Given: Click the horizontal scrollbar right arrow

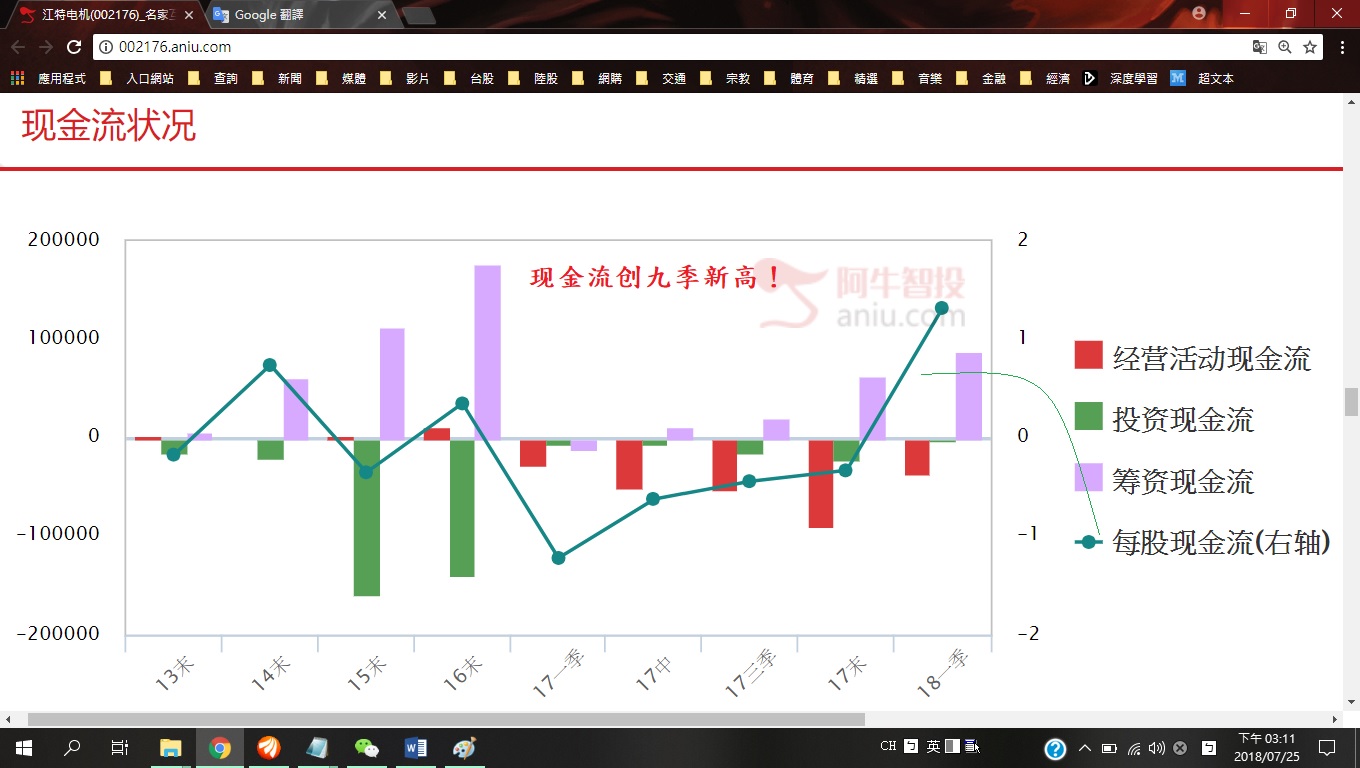Looking at the screenshot, I should click(1334, 719).
